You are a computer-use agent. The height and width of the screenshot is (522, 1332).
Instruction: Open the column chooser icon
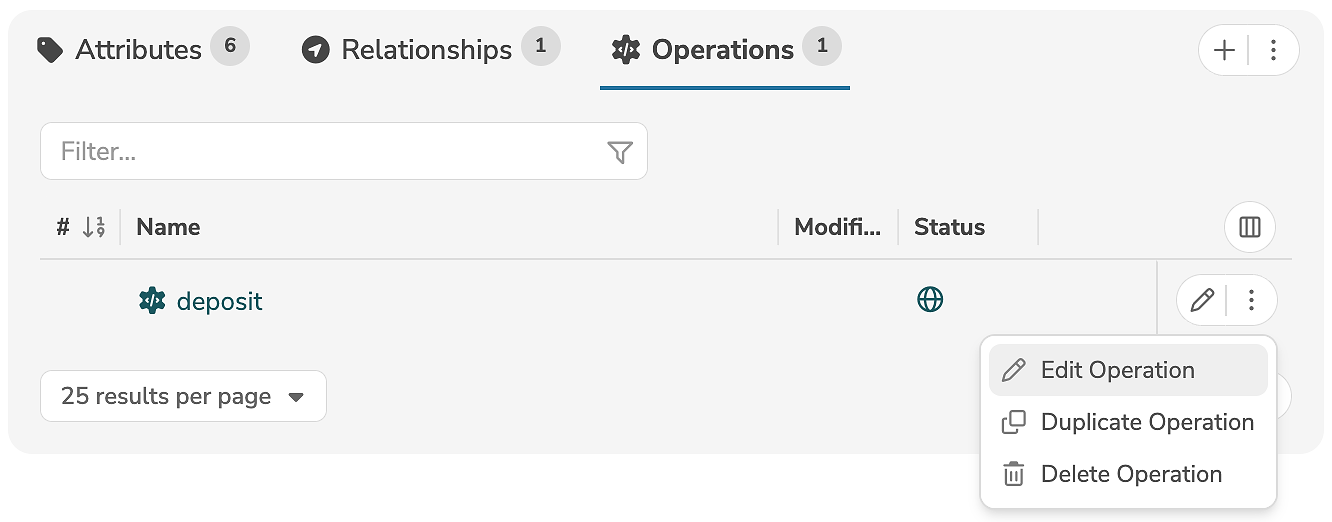coord(1249,227)
